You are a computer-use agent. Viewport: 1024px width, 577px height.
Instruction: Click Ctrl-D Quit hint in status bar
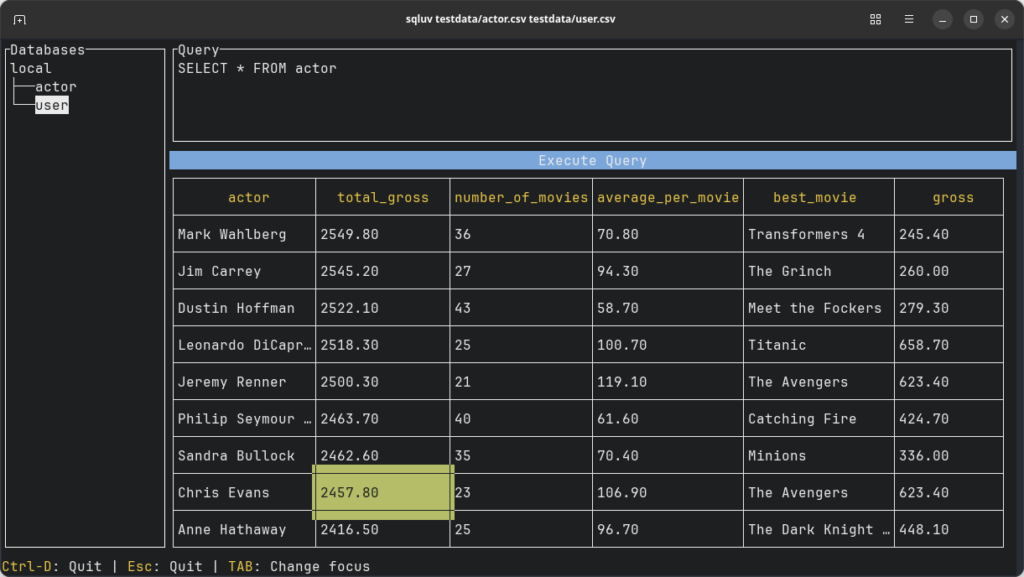[x=52, y=567]
